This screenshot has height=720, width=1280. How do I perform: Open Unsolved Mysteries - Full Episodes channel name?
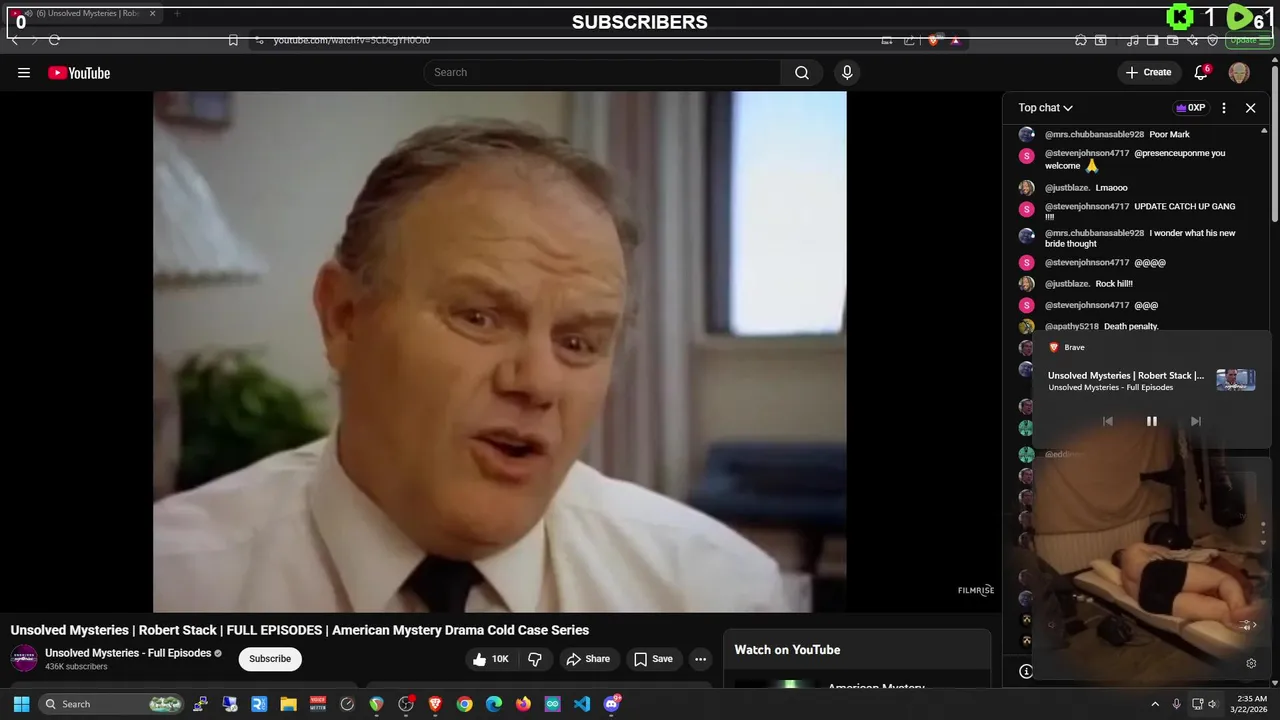pos(128,653)
